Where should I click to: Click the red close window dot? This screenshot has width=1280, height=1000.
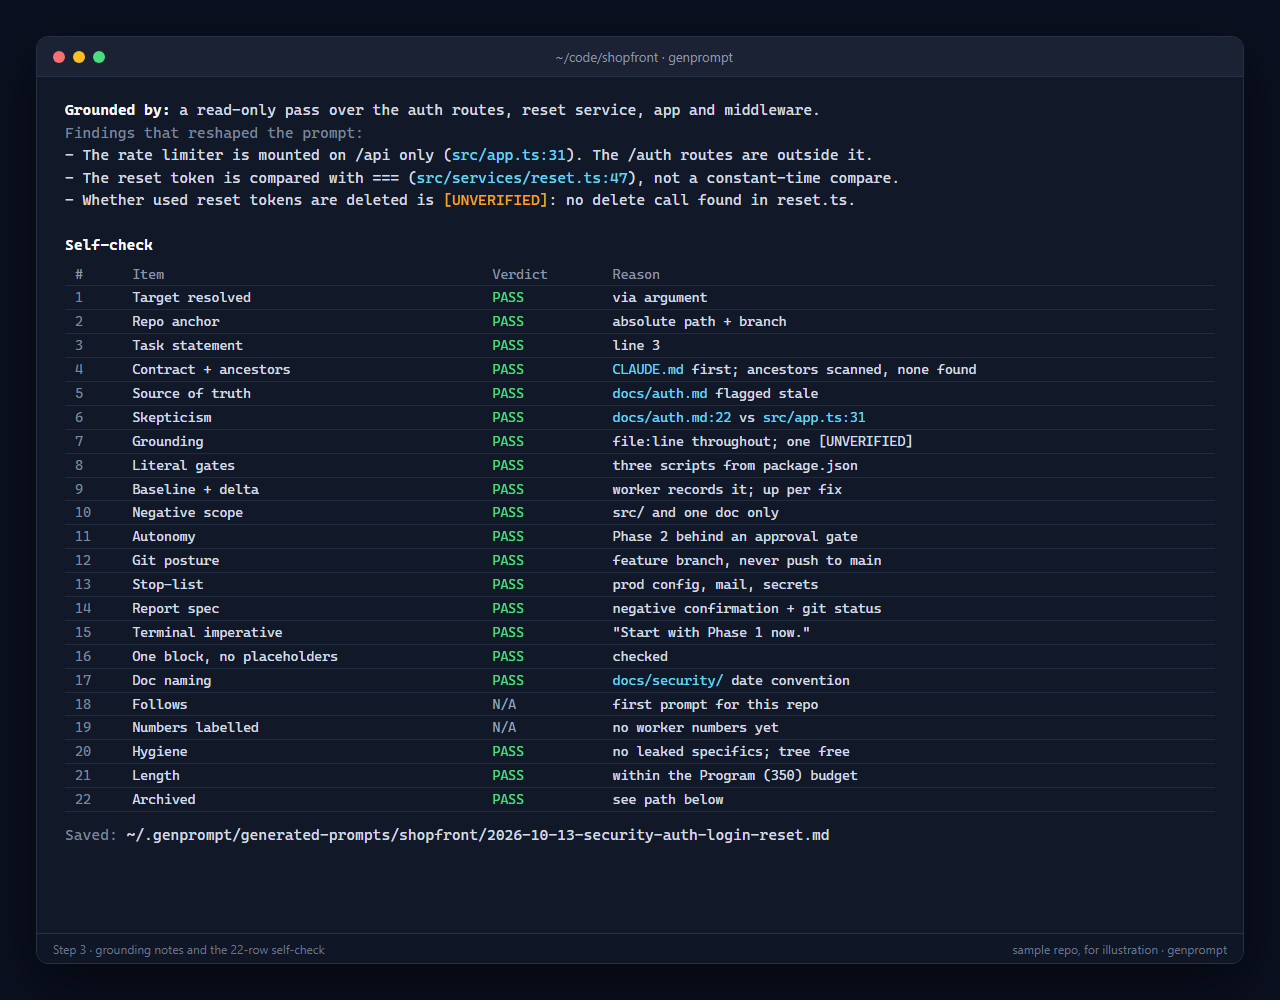[59, 57]
